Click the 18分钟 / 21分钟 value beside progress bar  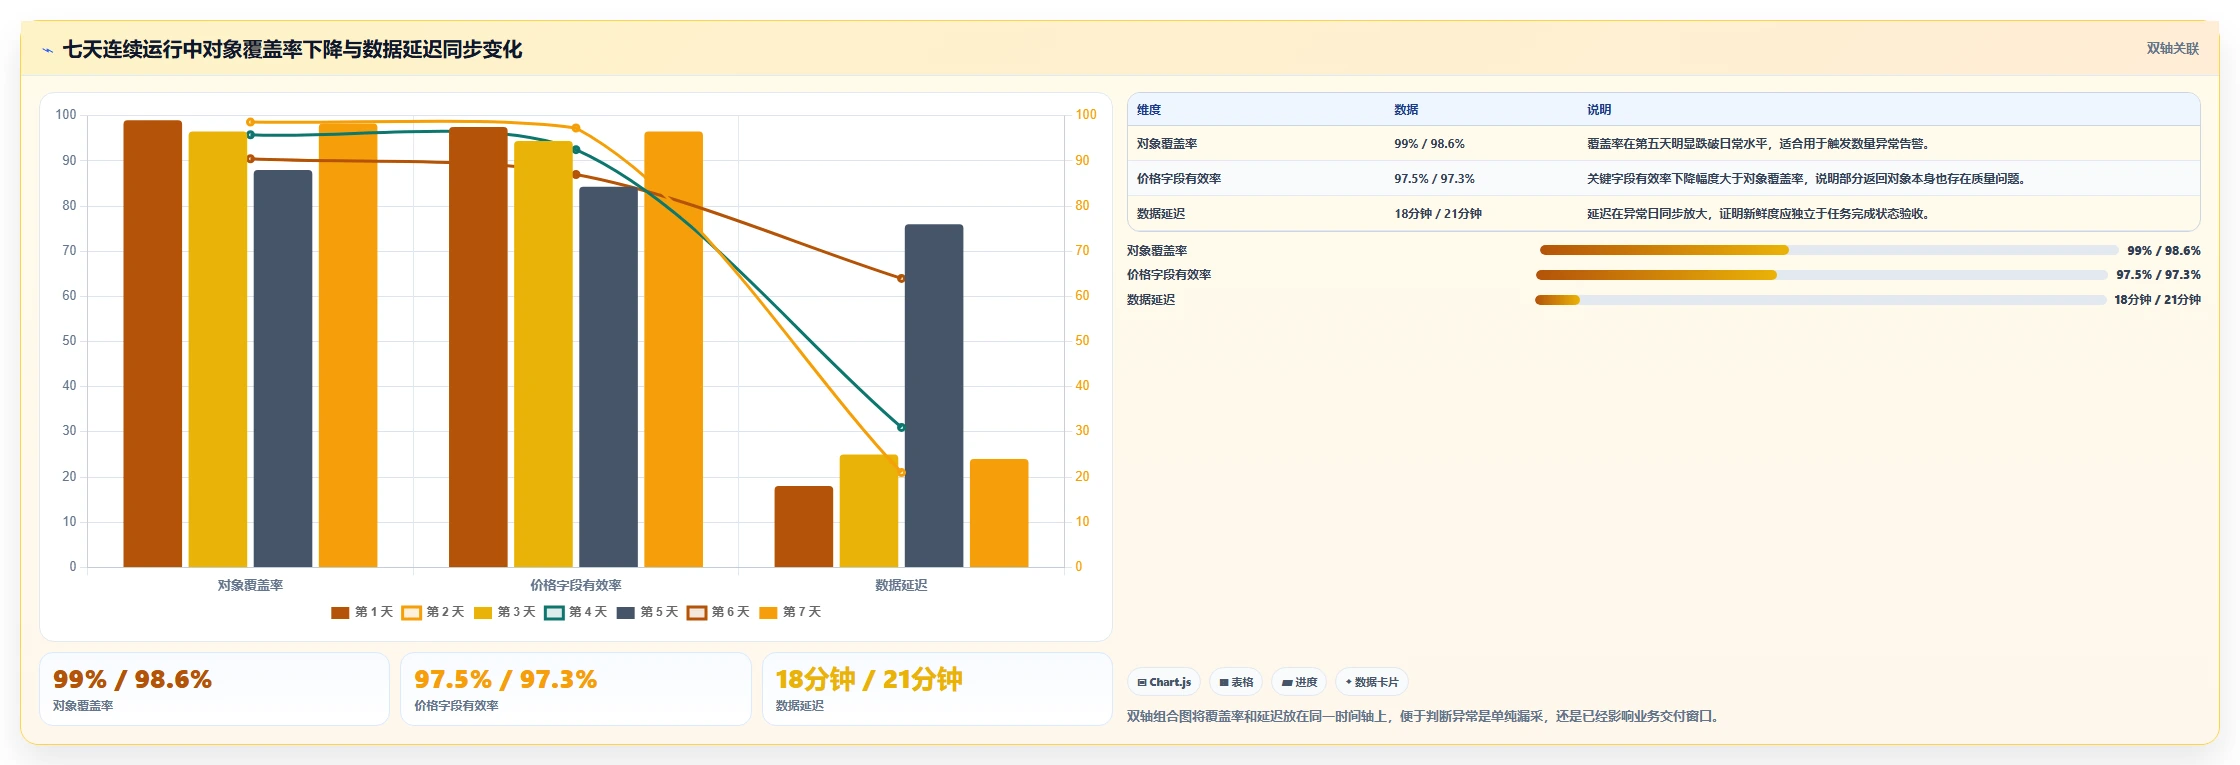coord(2157,300)
